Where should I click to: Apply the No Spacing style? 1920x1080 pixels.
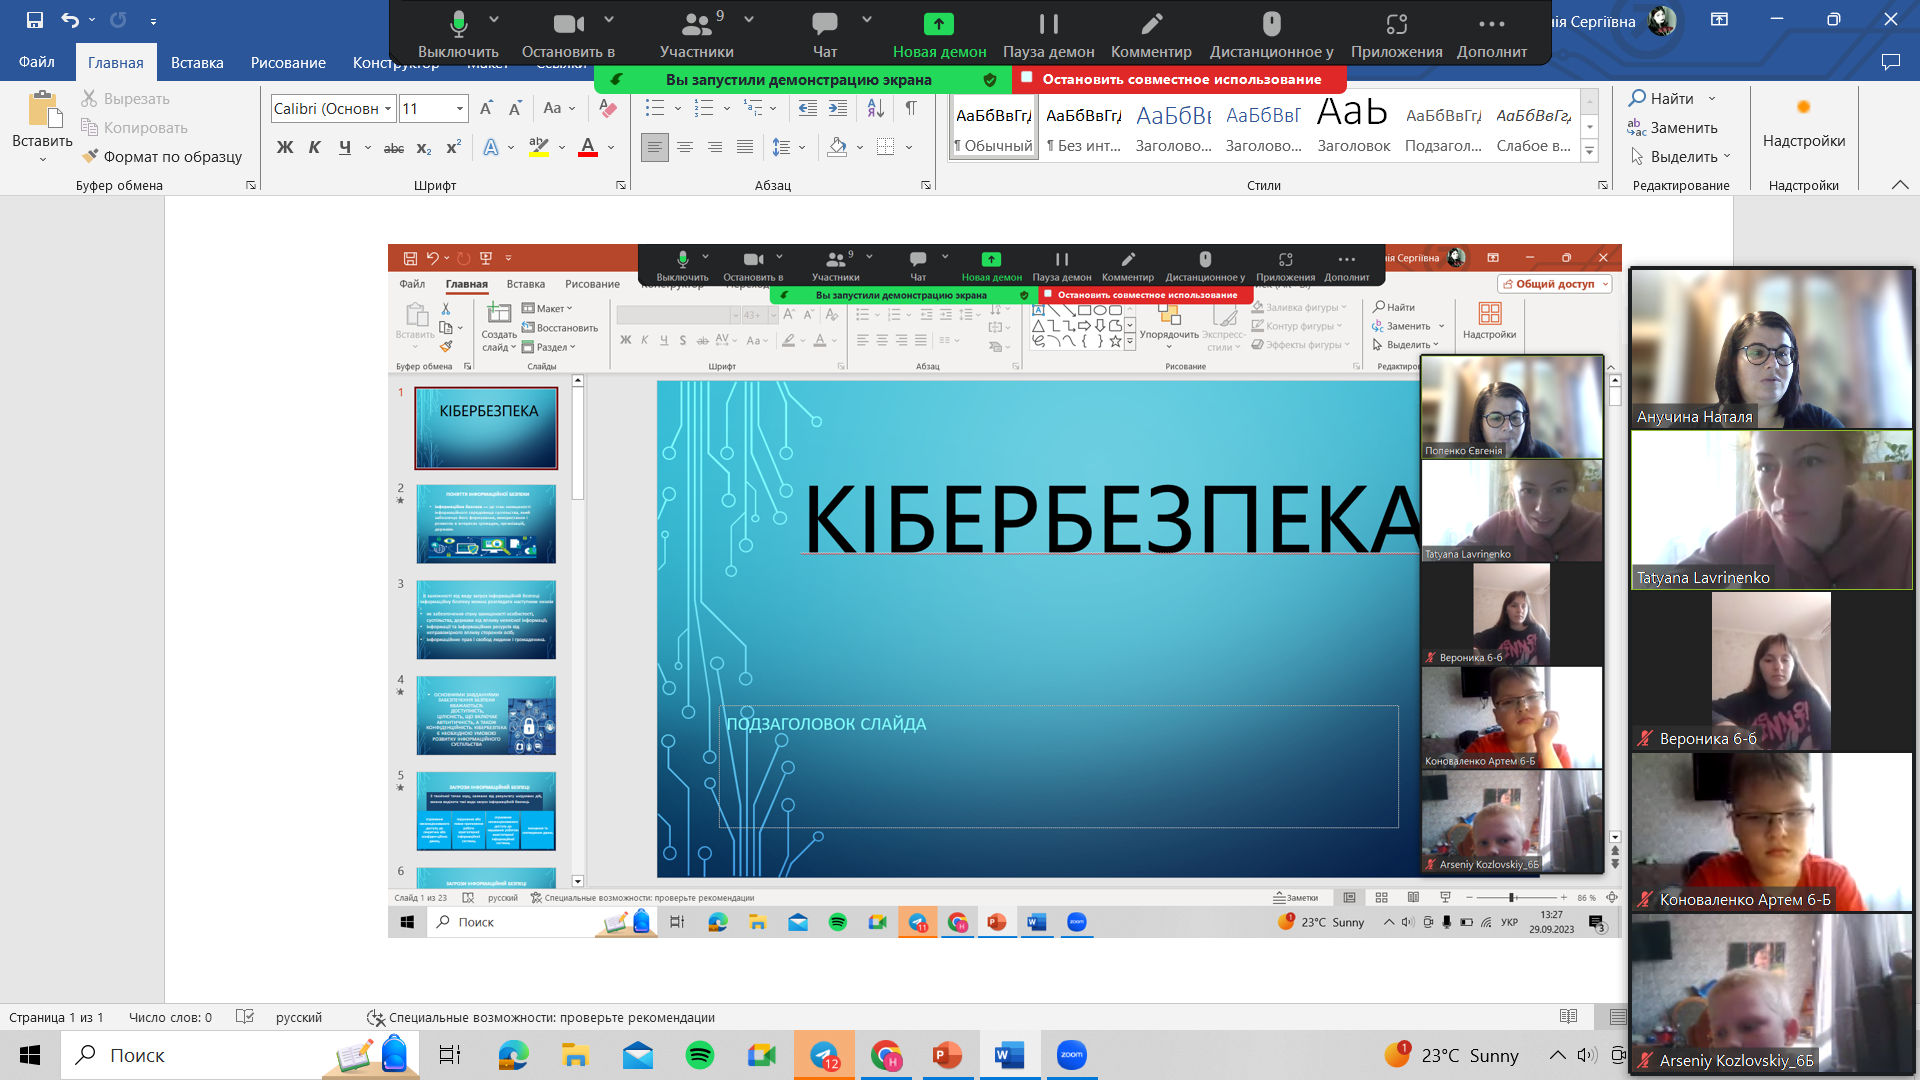click(1084, 128)
